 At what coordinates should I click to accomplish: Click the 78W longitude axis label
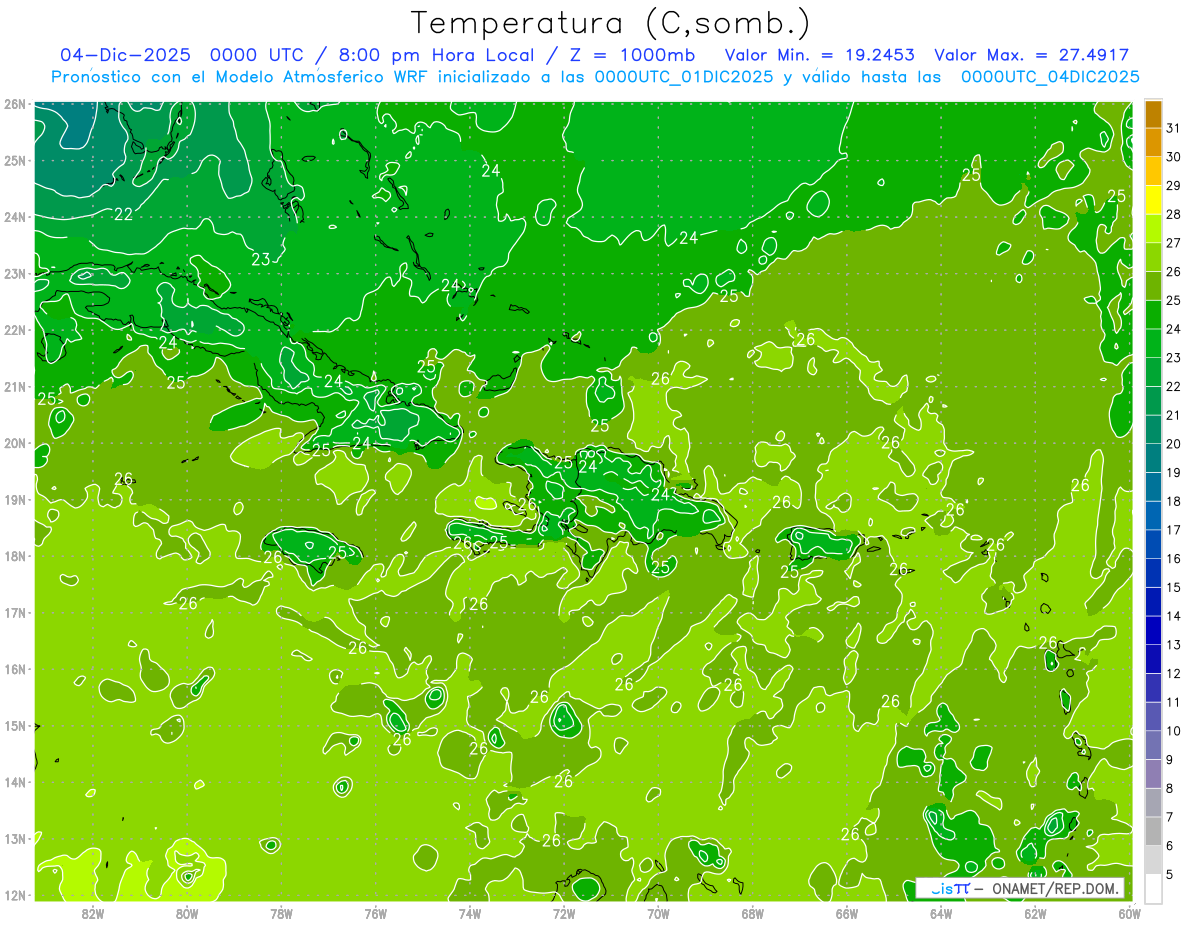coord(281,912)
